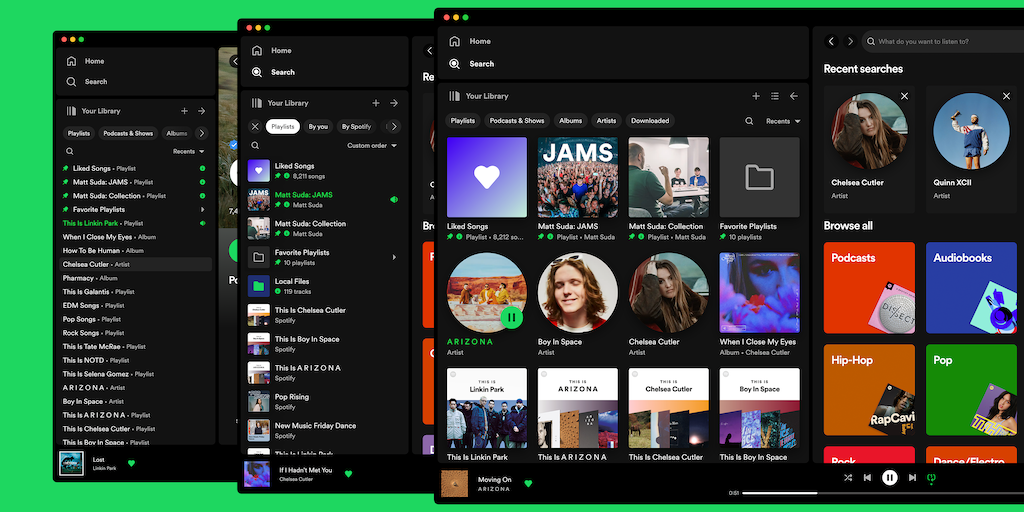Click Home in the middle window
This screenshot has height=512, width=1024.
pos(271,50)
